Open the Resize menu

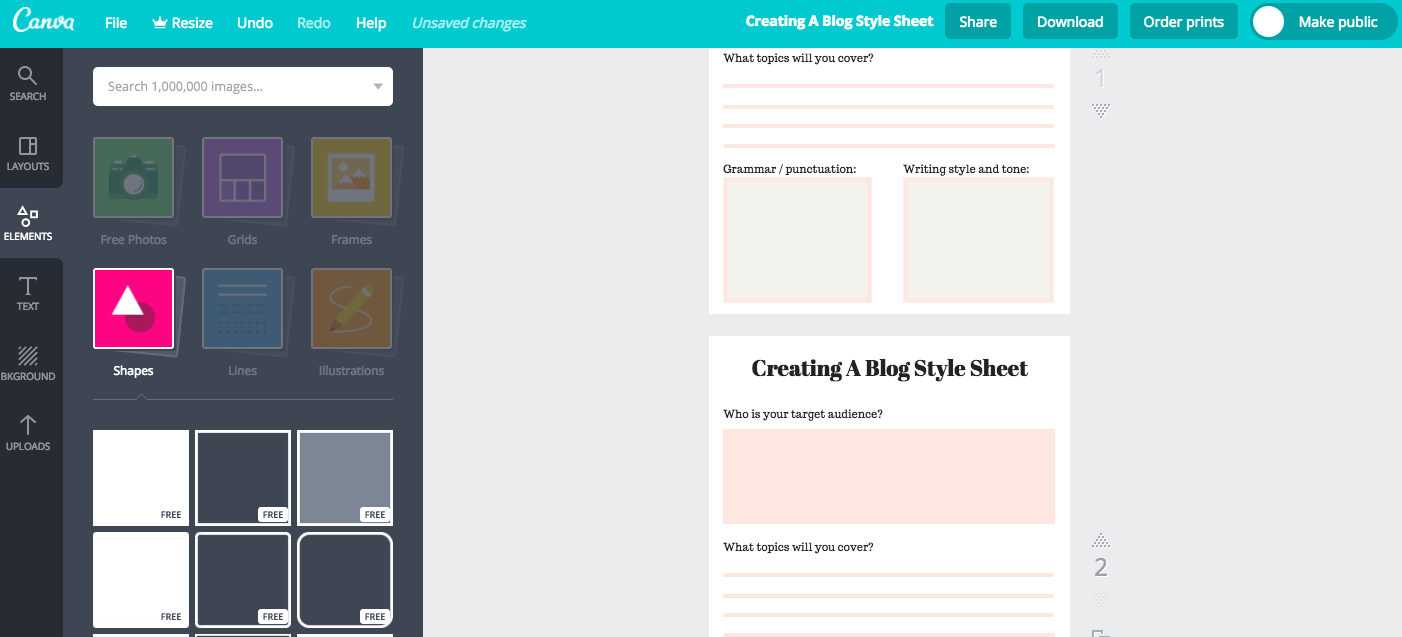click(181, 22)
